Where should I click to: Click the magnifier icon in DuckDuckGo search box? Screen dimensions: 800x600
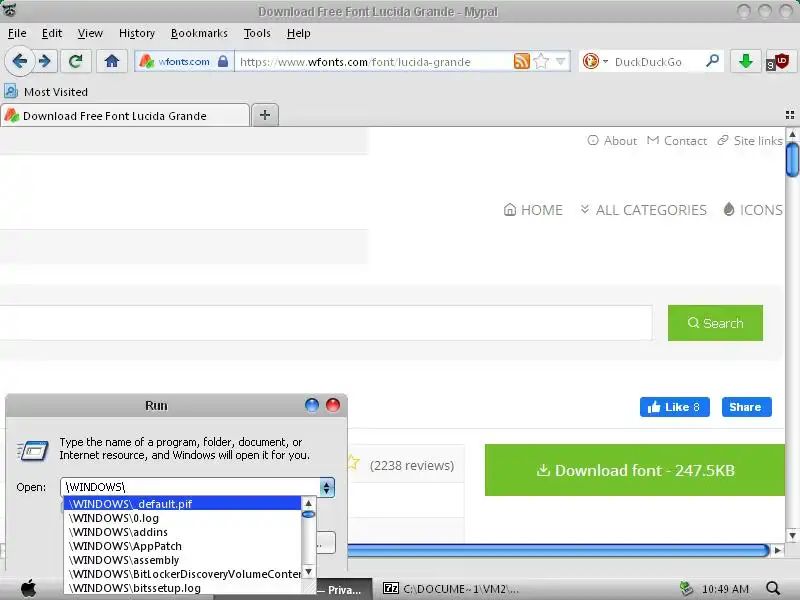pyautogui.click(x=712, y=61)
